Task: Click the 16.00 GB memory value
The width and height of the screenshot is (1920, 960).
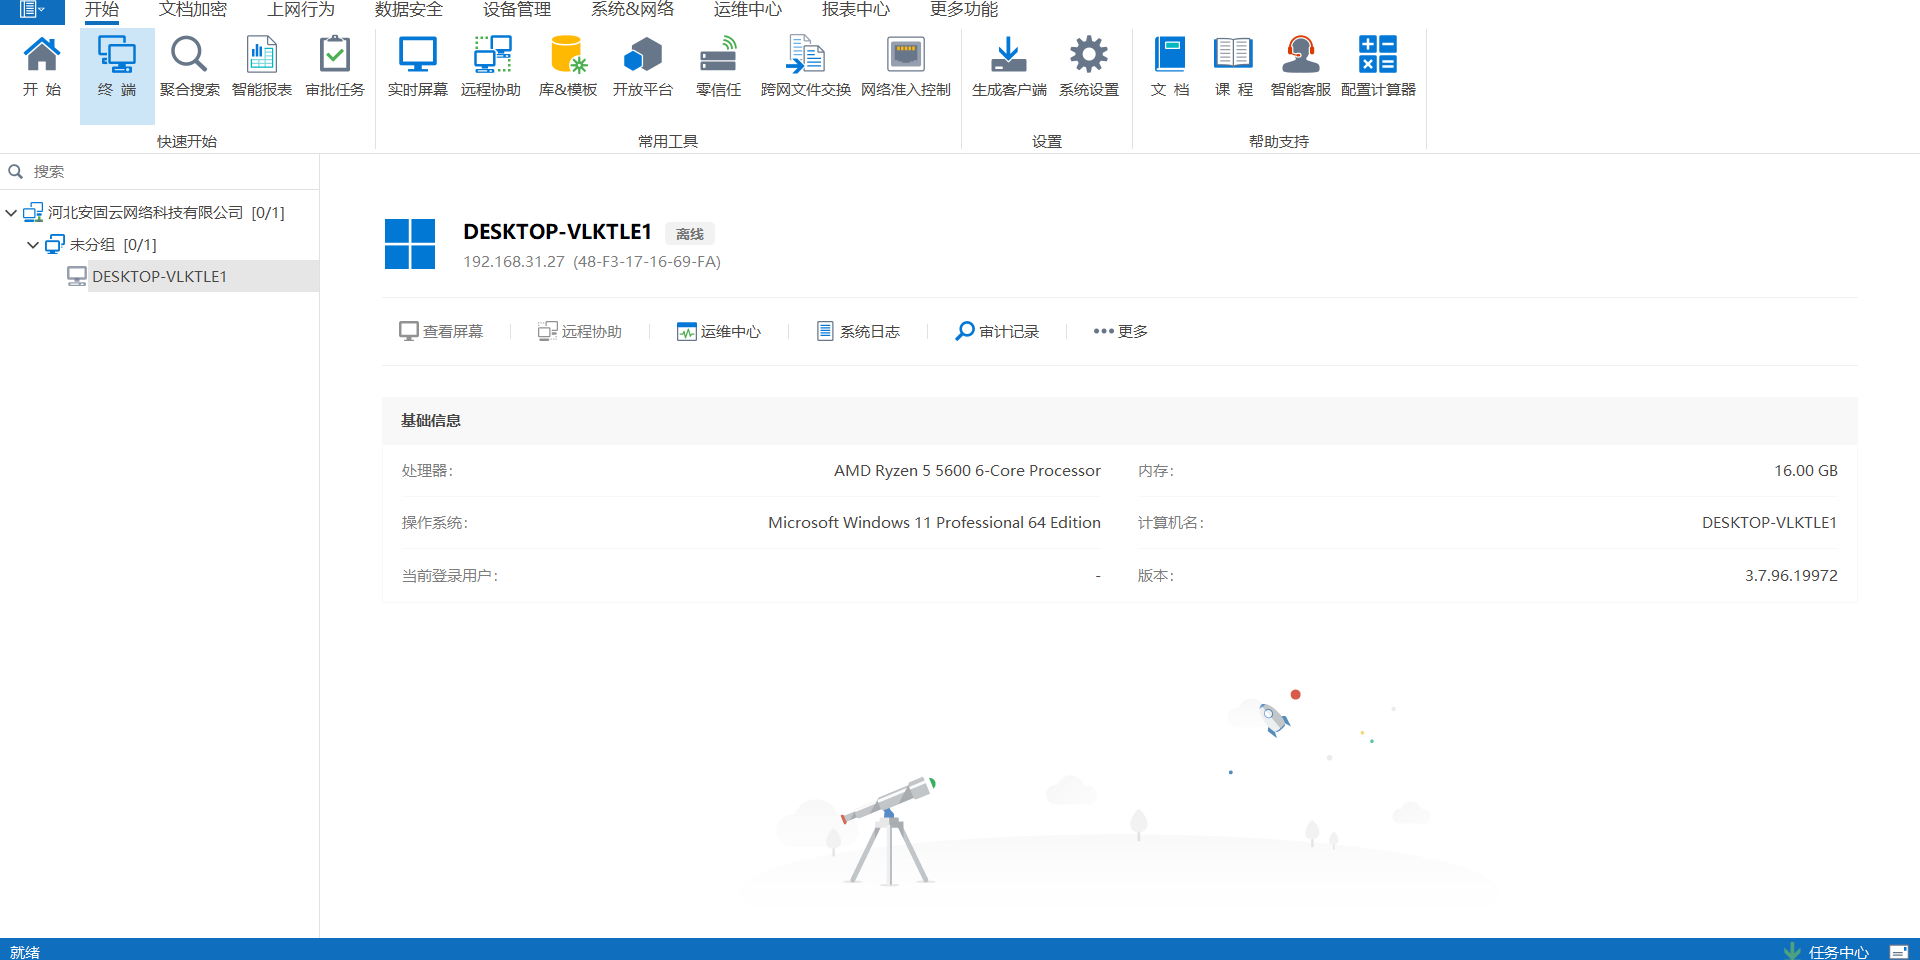Action: coord(1806,471)
